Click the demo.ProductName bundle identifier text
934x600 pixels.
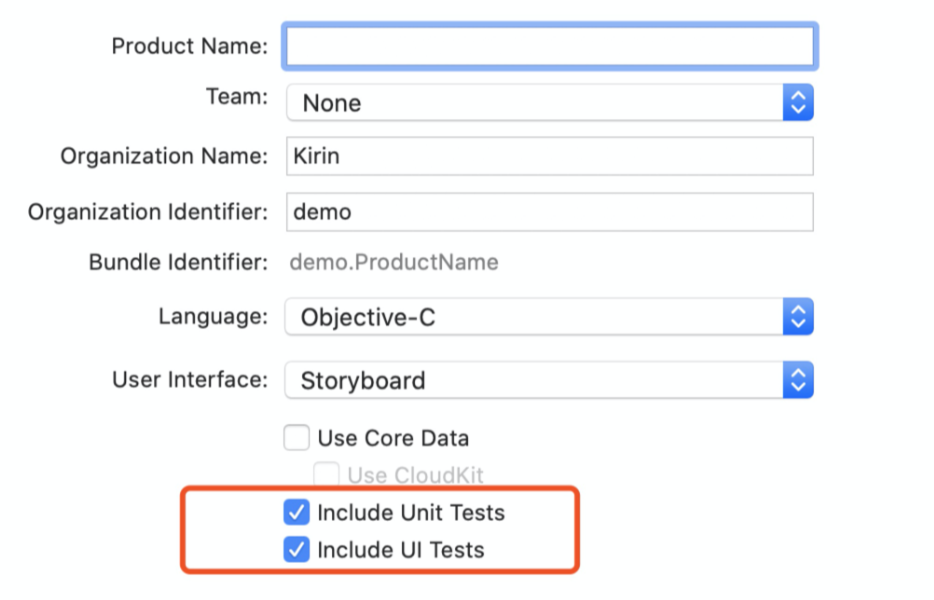[x=393, y=263]
